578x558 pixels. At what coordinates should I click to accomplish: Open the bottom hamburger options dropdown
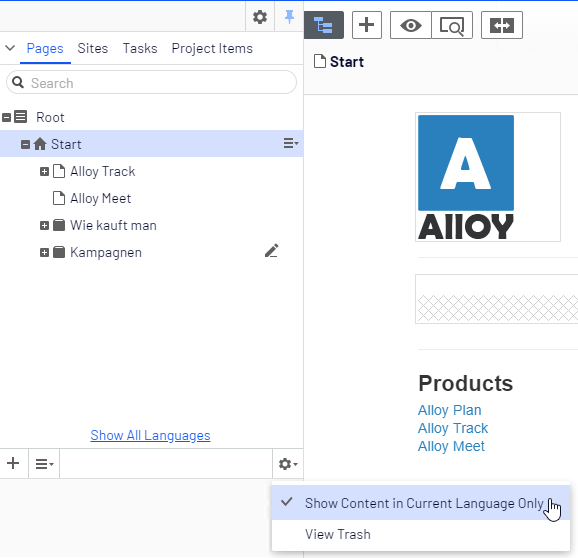[44, 464]
